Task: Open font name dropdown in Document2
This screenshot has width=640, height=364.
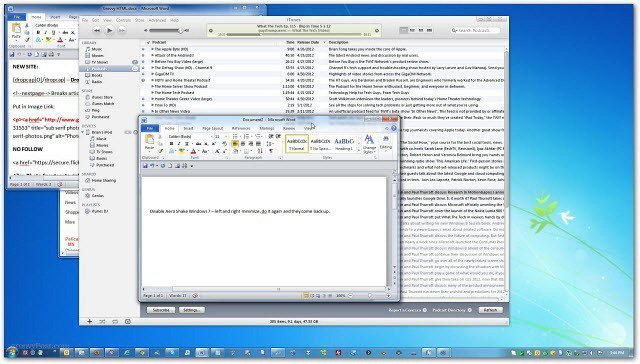Action: coord(211,136)
